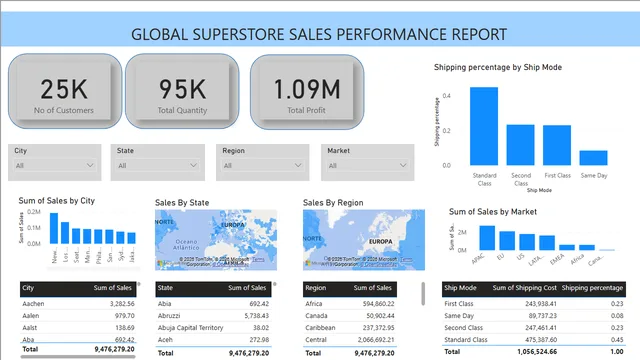Click the LATAM bar in Sales by Market
Screen dimensions: 640x360
pyautogui.click(x=547, y=243)
